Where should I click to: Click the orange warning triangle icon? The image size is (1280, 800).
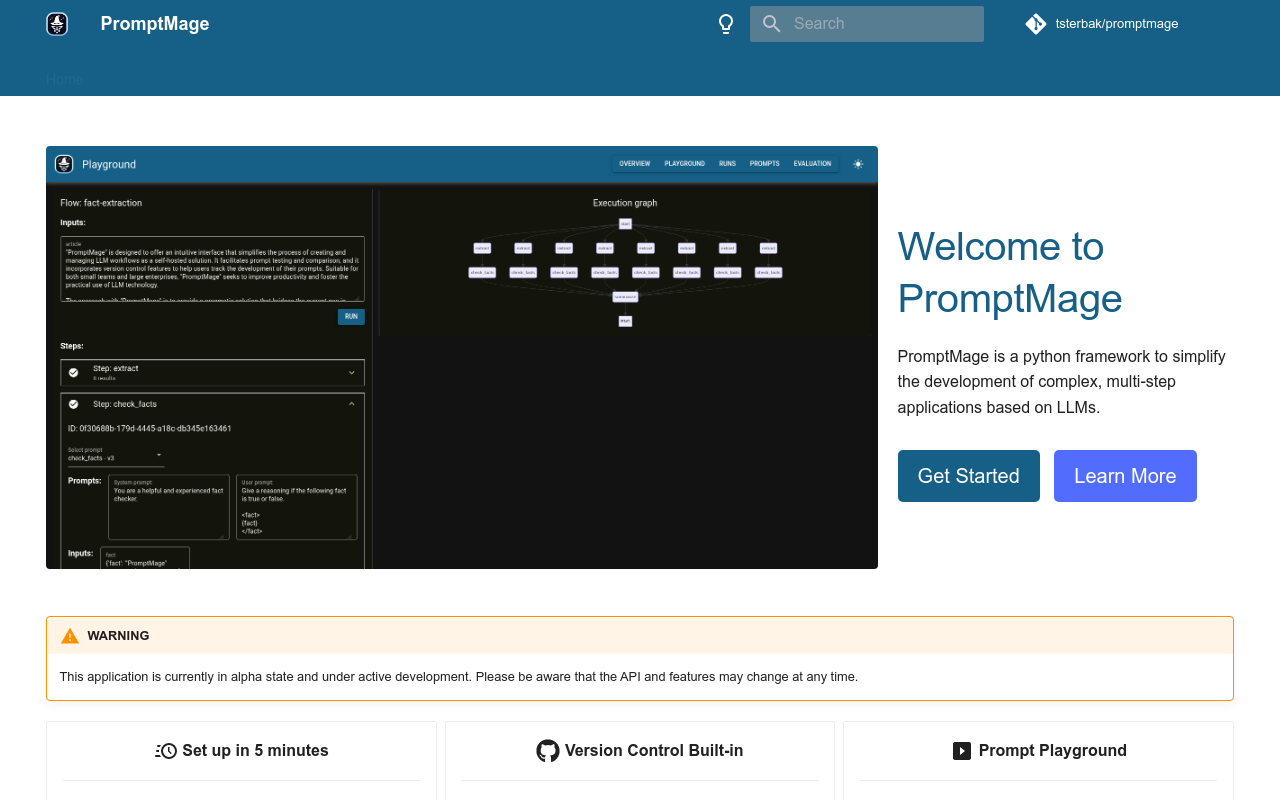tap(70, 636)
